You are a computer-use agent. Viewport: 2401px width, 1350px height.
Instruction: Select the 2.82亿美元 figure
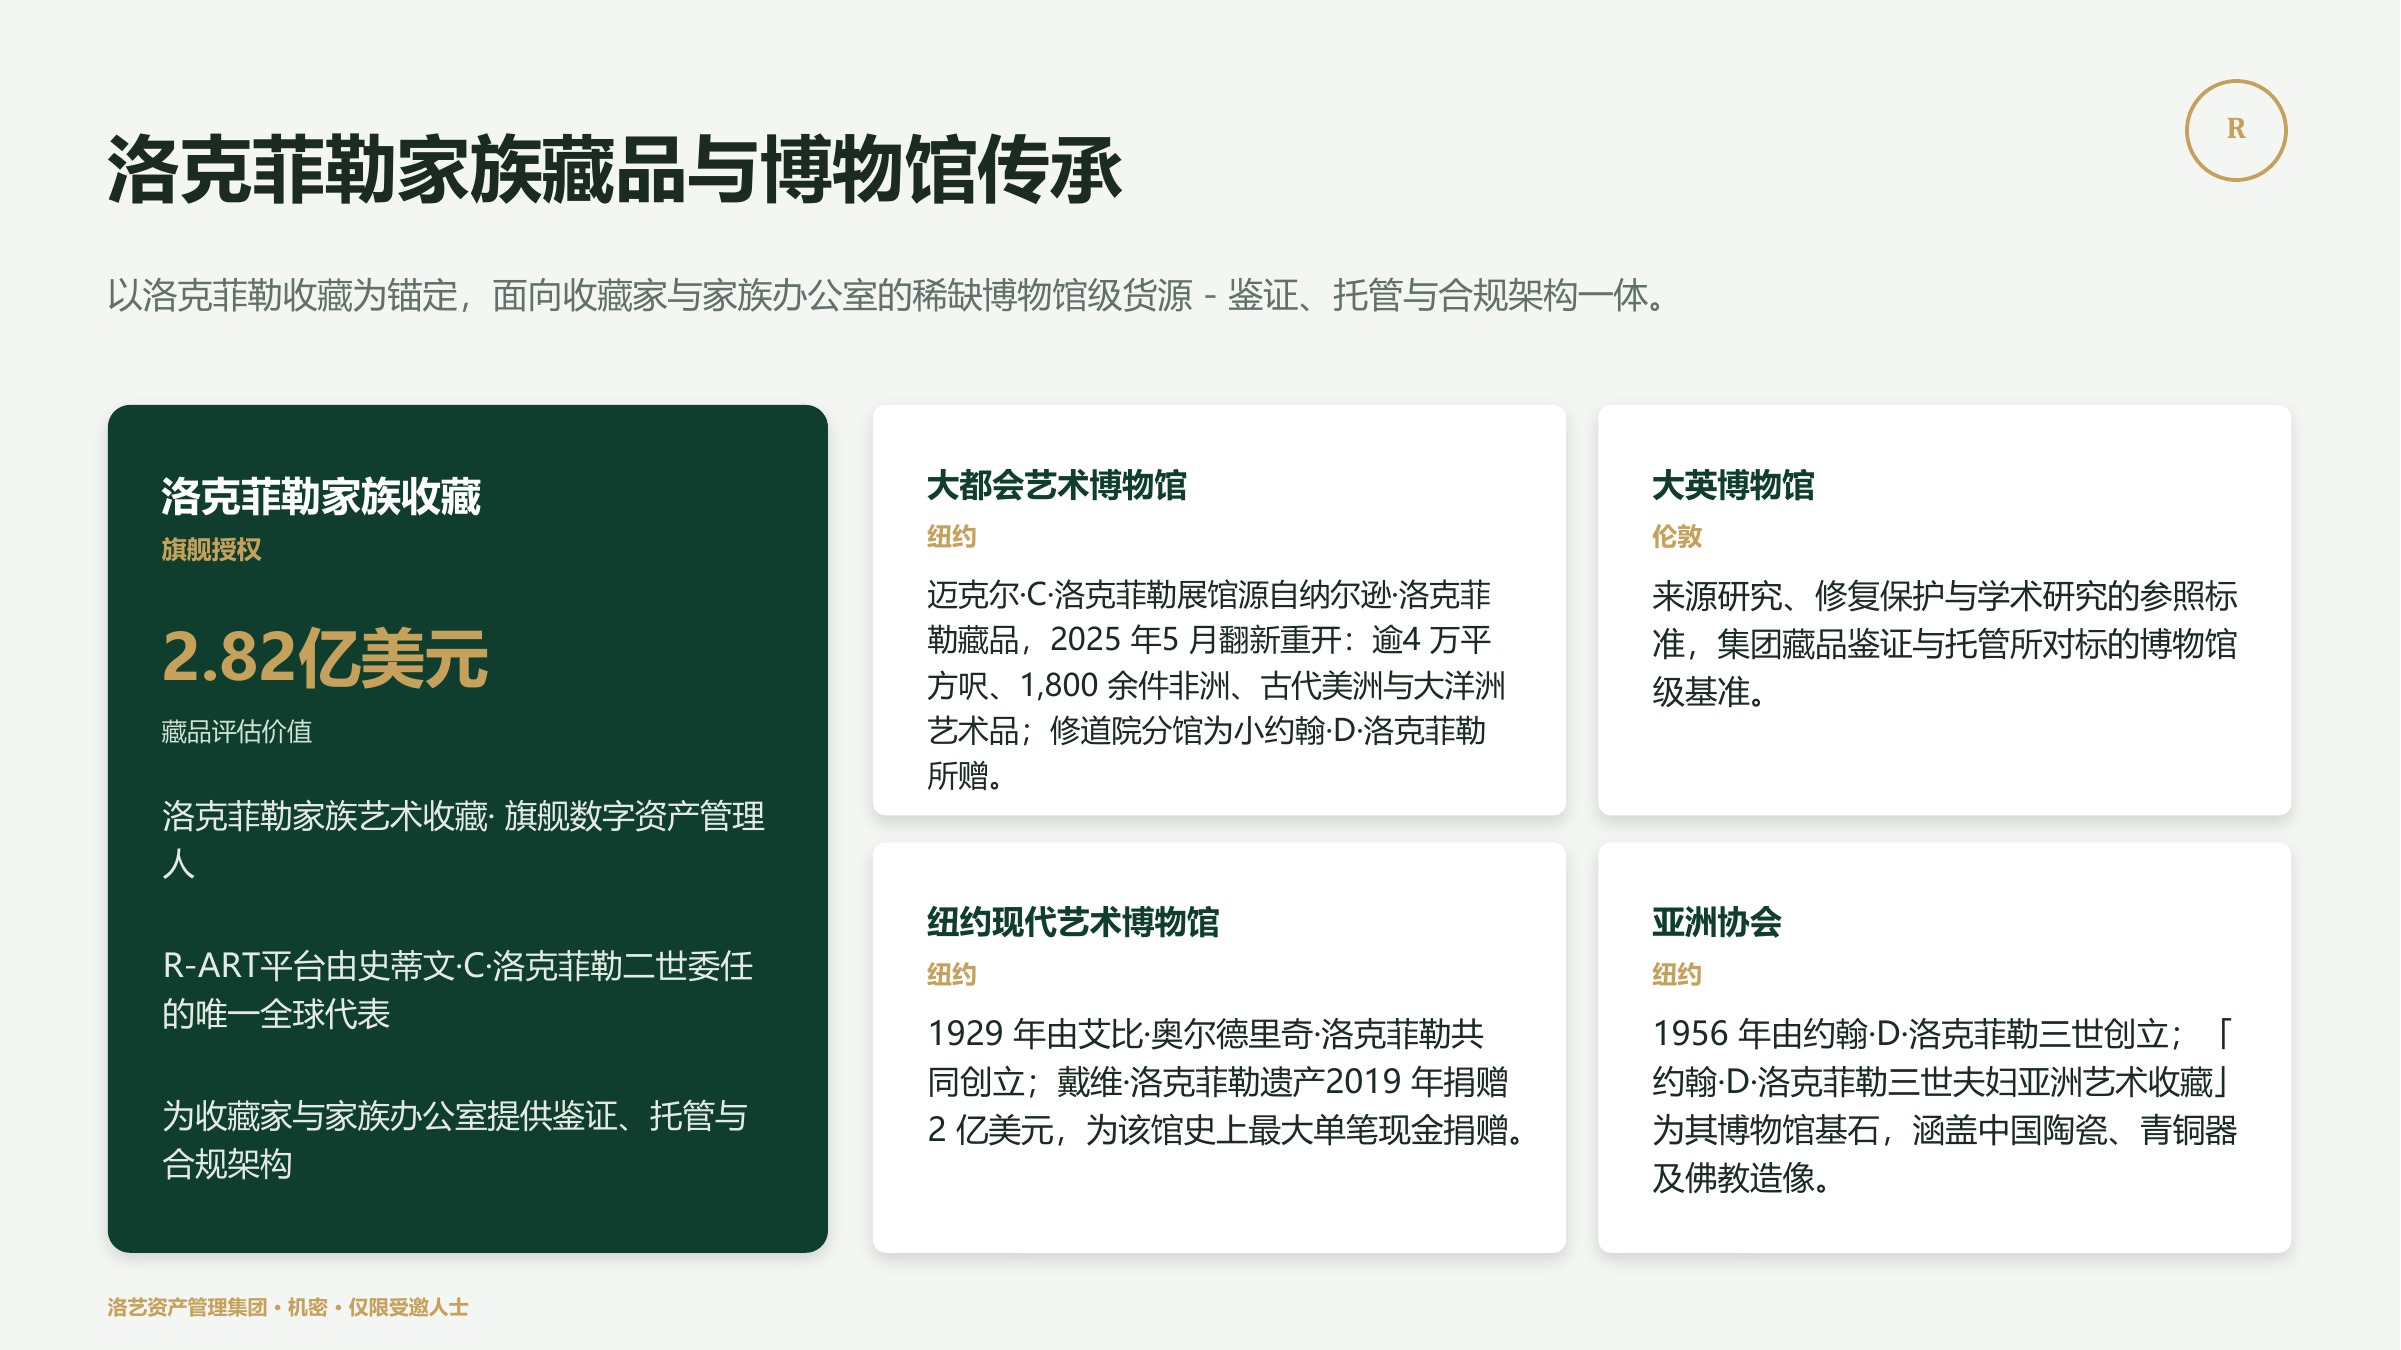click(325, 658)
